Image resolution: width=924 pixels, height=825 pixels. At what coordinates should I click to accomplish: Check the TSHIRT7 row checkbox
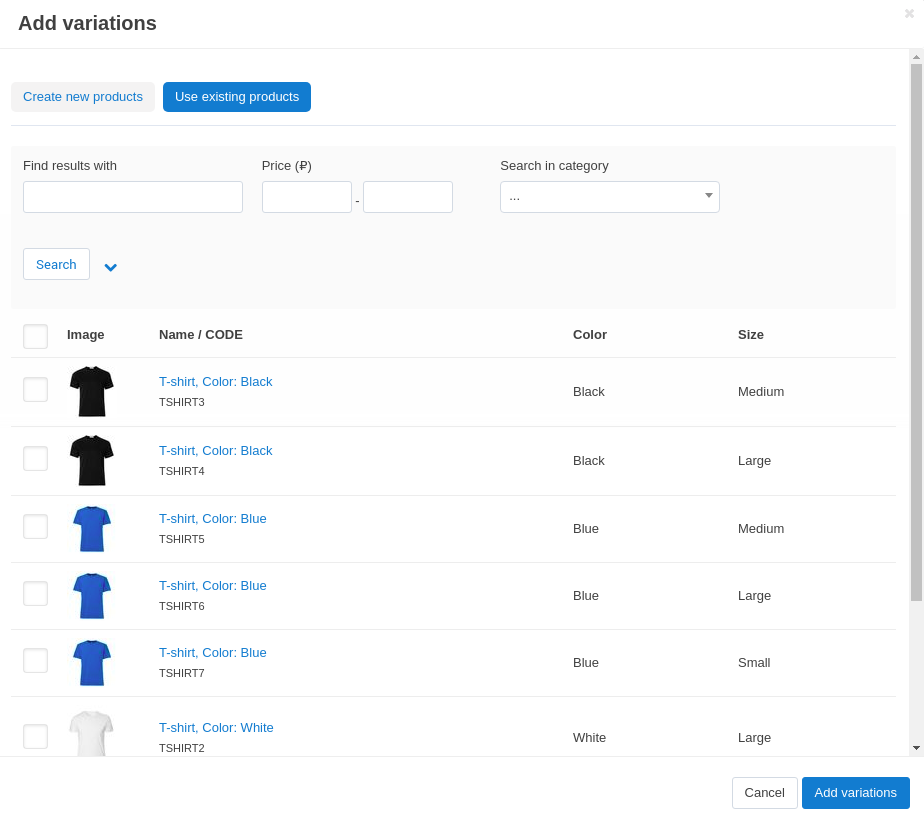pyautogui.click(x=35, y=661)
